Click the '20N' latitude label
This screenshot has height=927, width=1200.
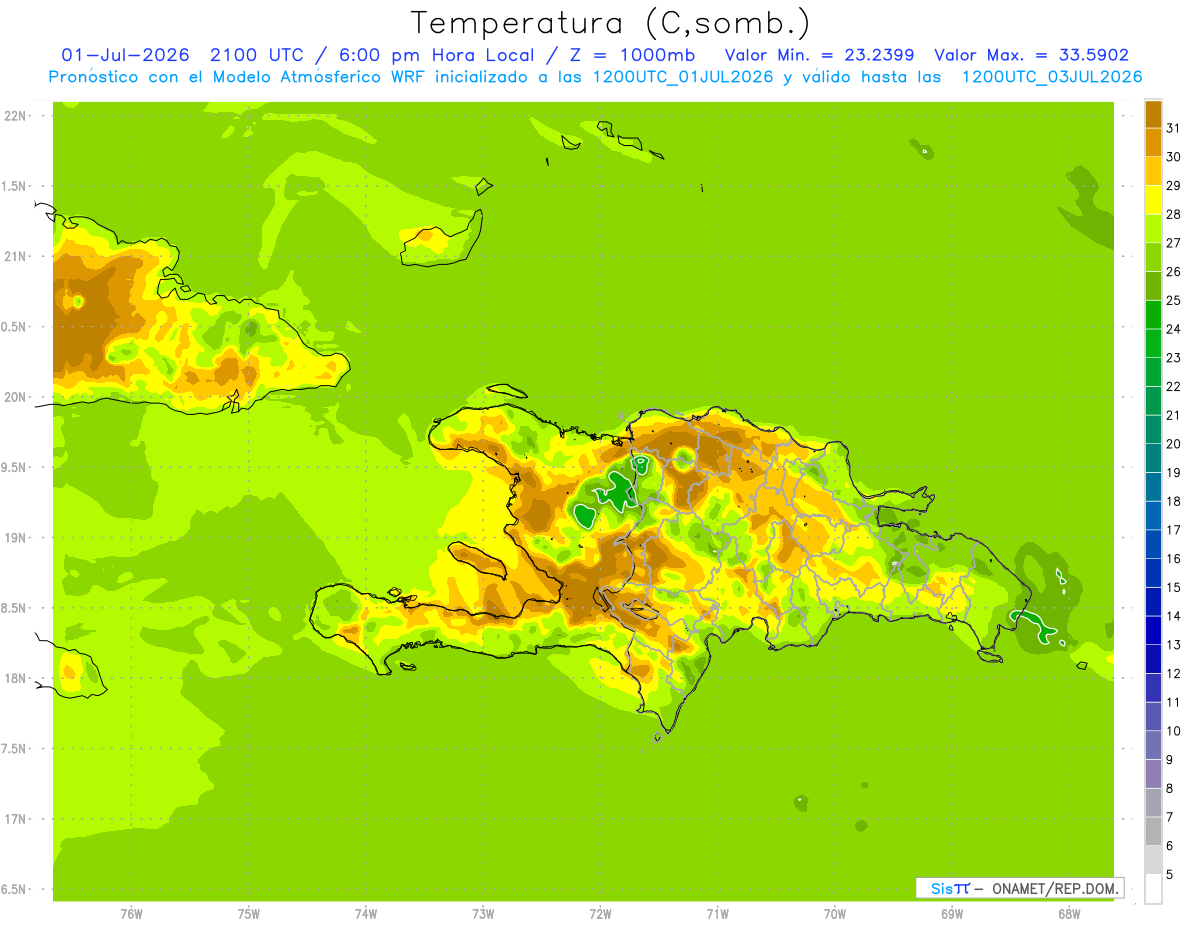[x=14, y=397]
